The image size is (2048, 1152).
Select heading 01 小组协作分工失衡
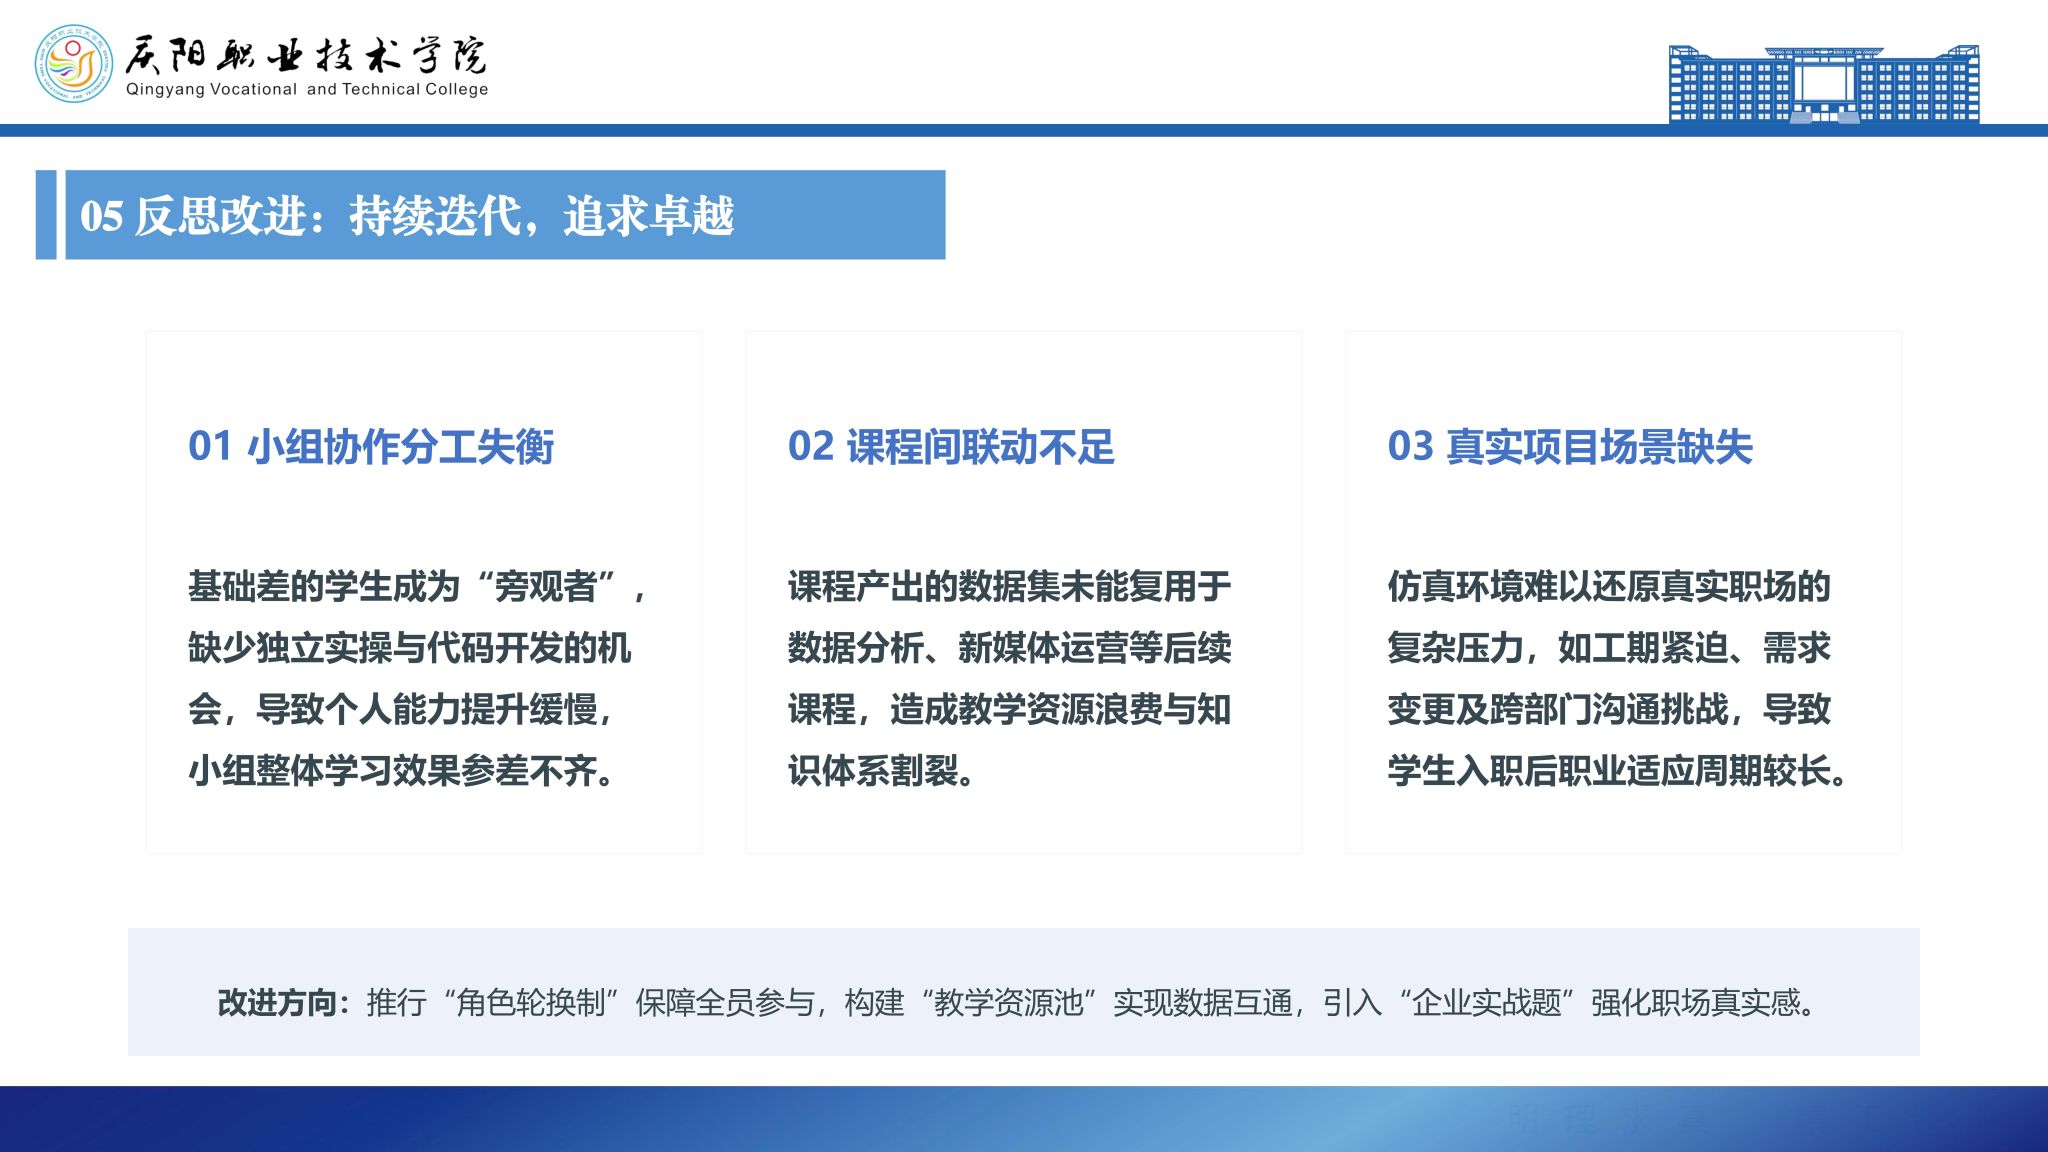[371, 446]
